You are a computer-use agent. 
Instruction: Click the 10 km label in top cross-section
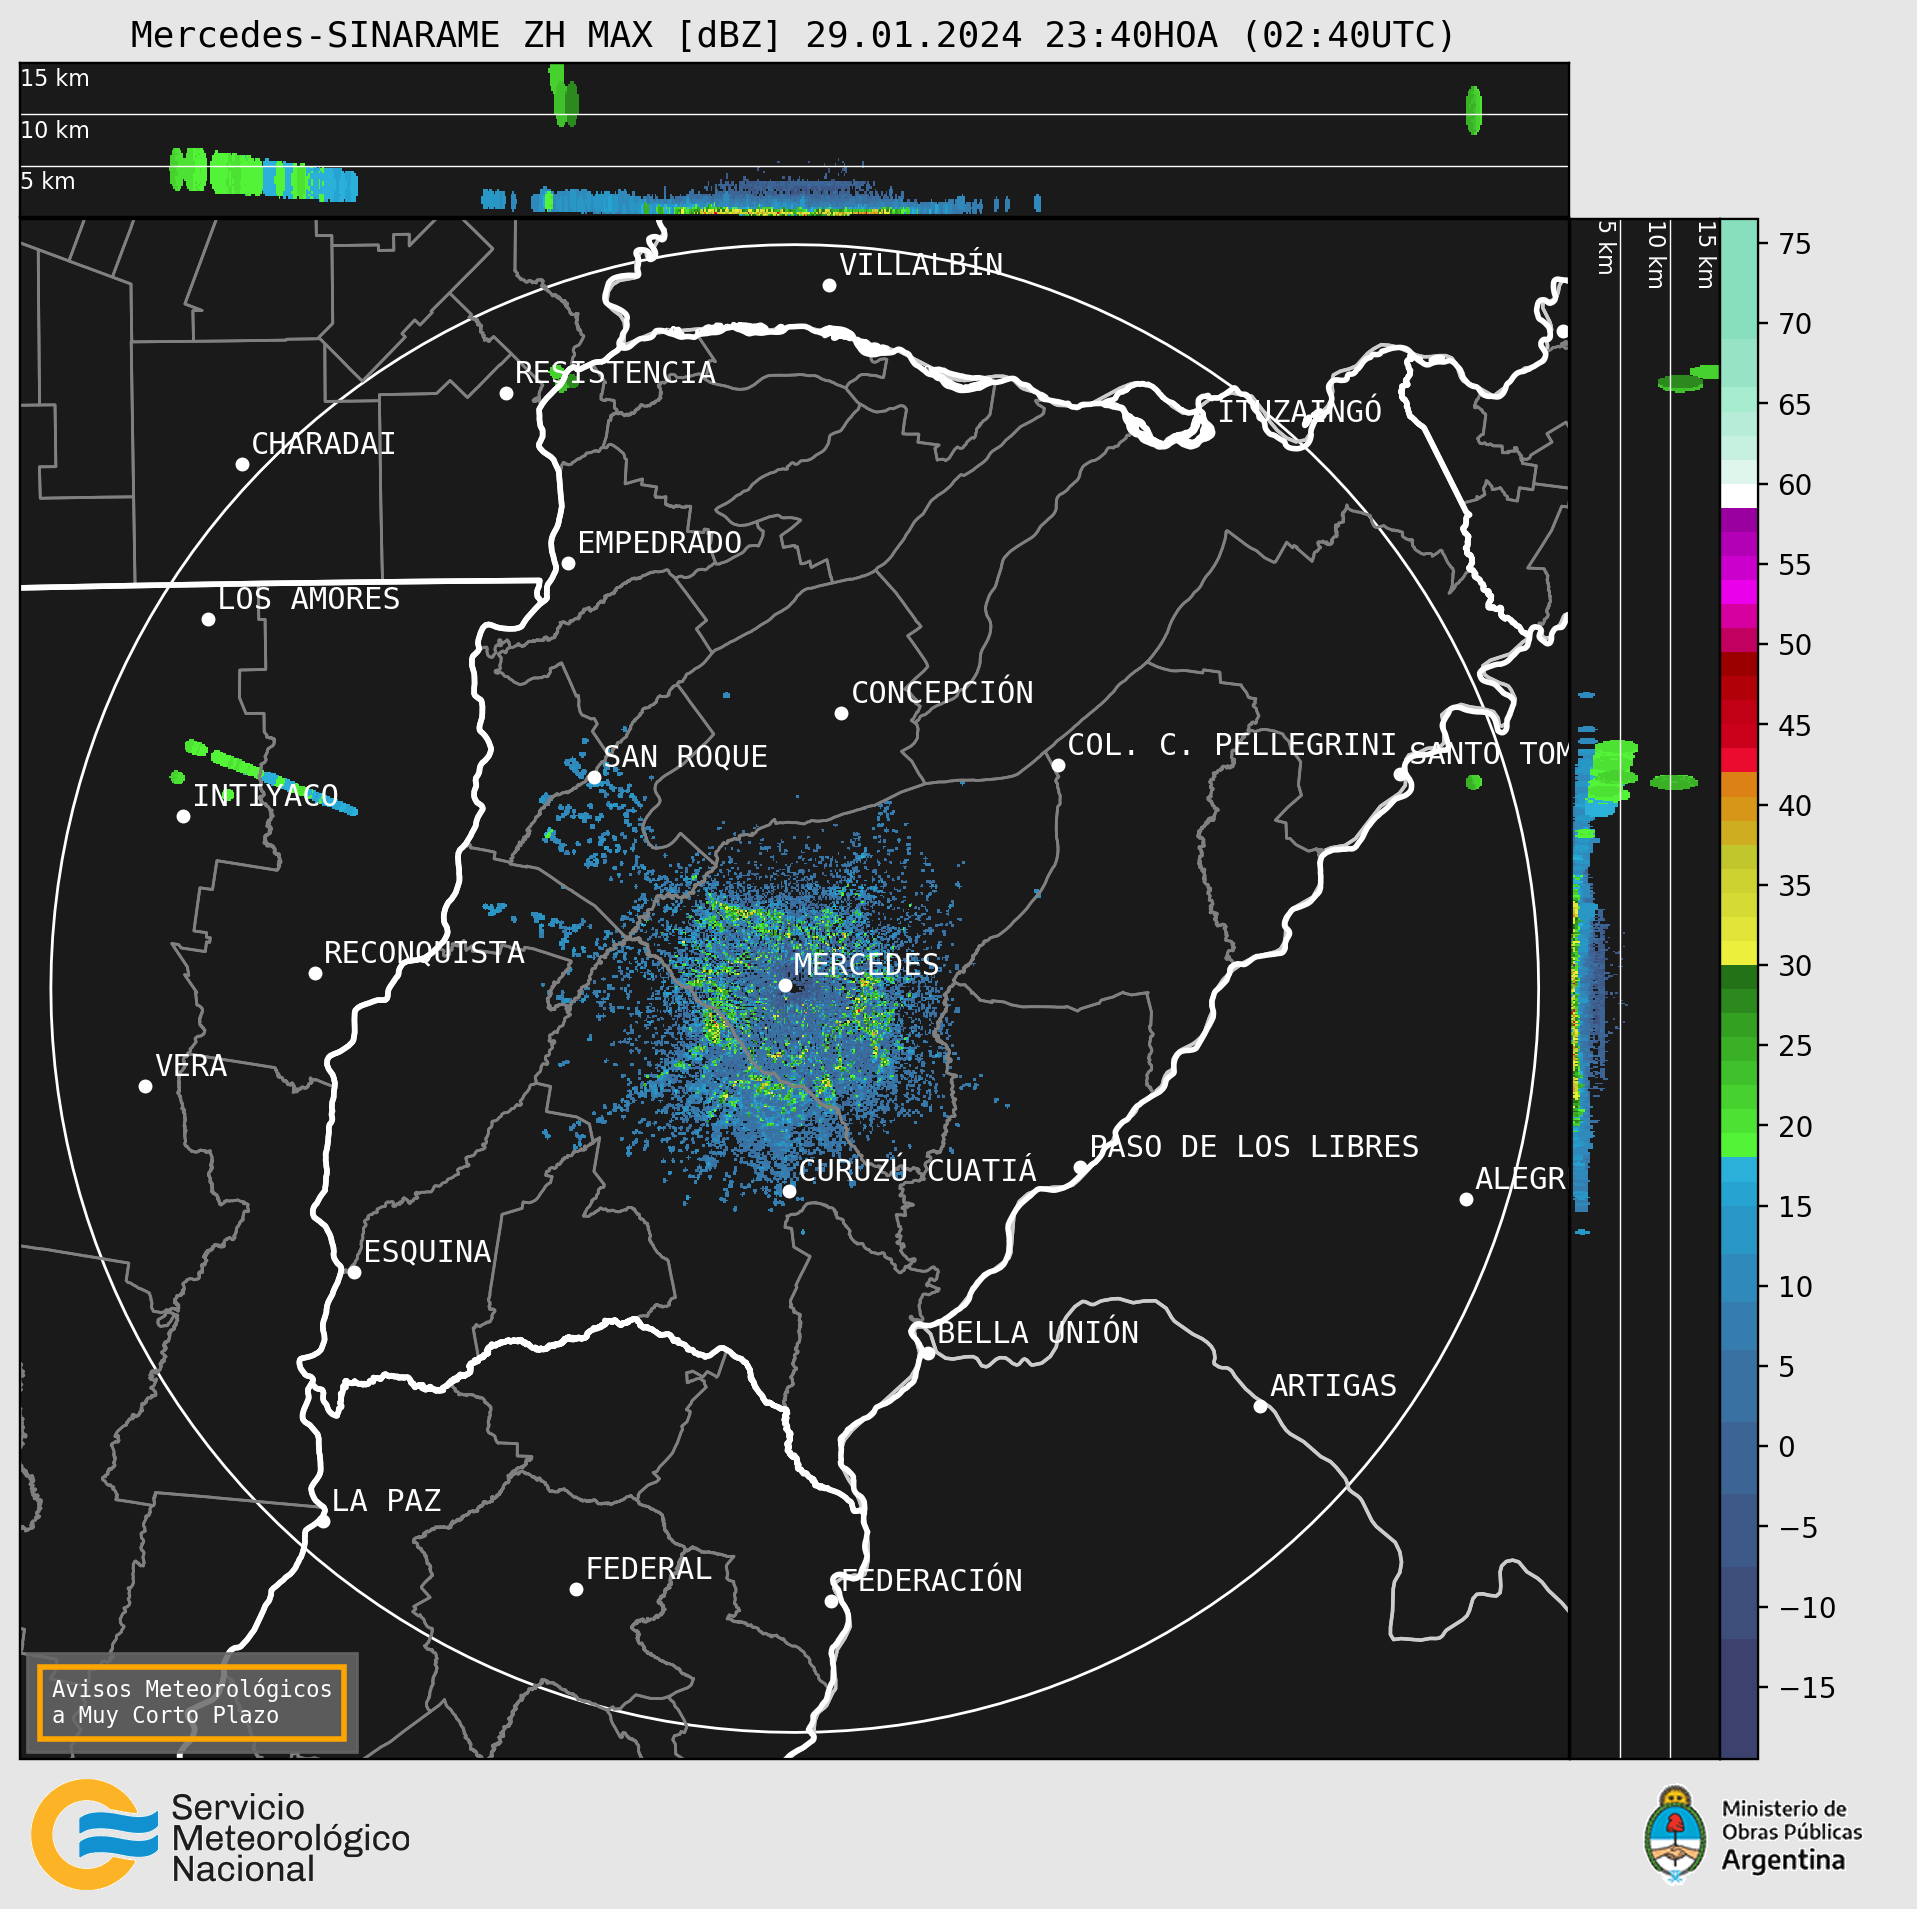pos(55,130)
